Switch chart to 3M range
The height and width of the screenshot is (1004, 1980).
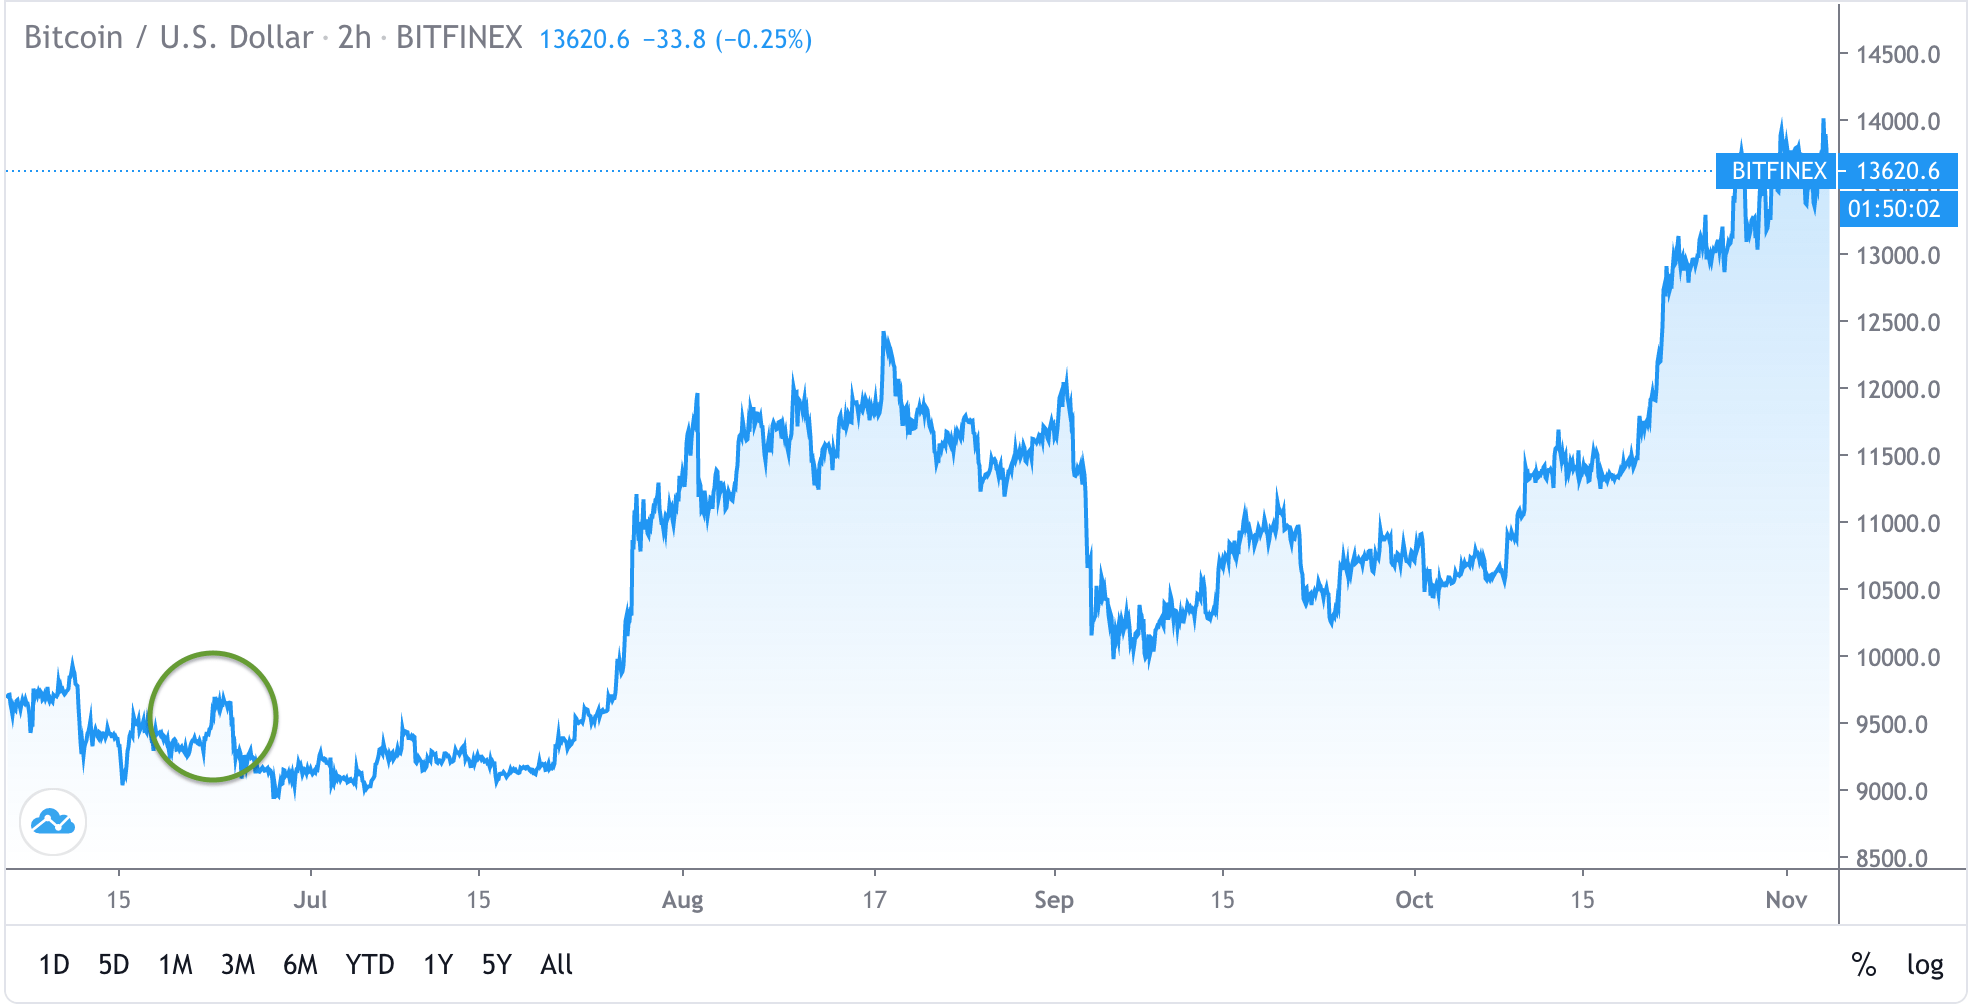coord(238,965)
